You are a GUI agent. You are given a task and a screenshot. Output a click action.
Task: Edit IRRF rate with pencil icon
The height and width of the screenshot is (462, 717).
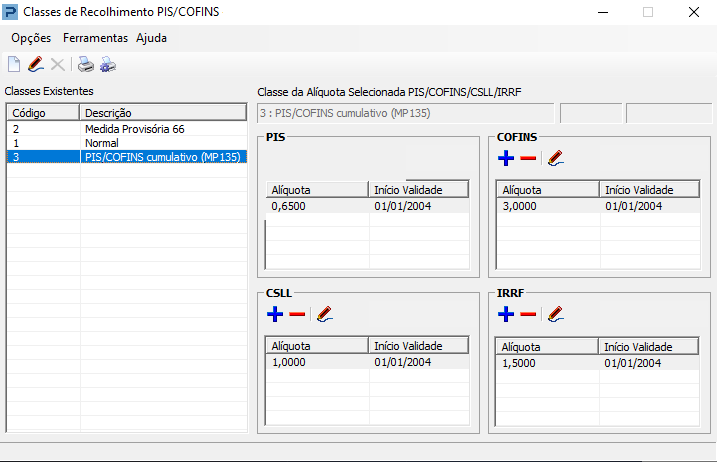pos(556,314)
